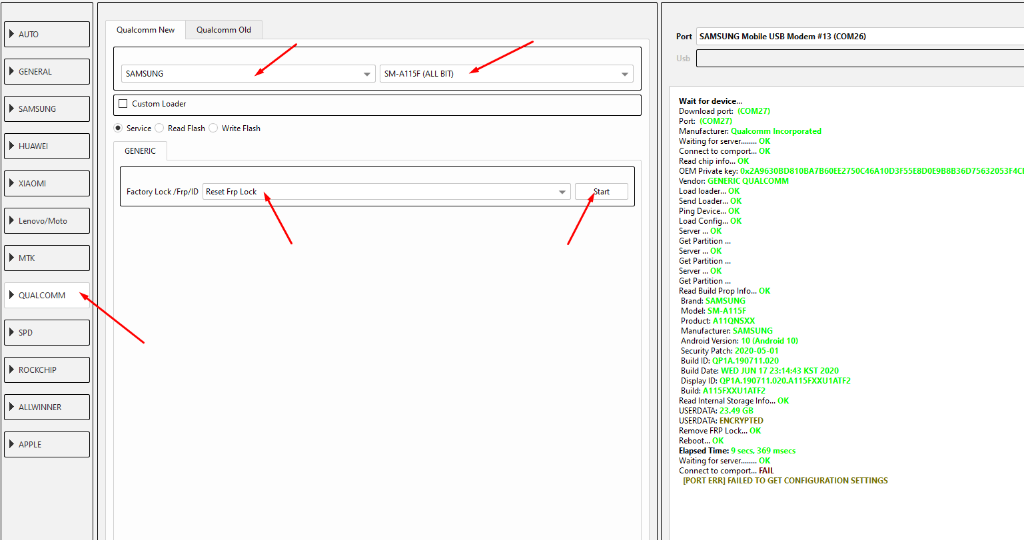This screenshot has width=1024, height=540.
Task: Click the Port field showing SAMSUNG Mobile USB Modem
Action: tap(859, 36)
